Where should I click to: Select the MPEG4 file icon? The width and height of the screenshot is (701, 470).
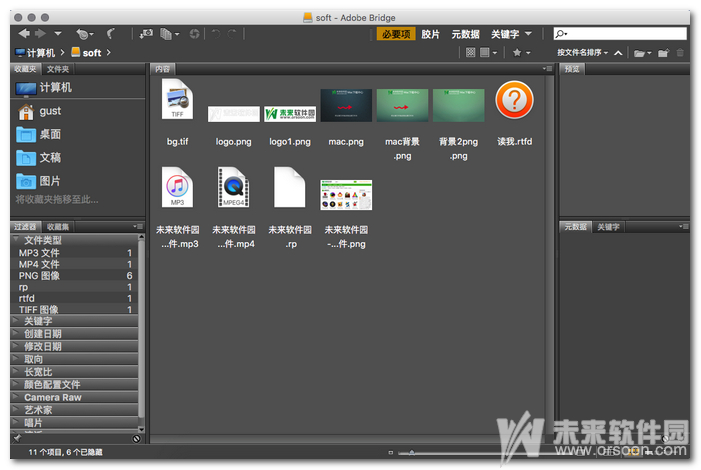[x=233, y=187]
